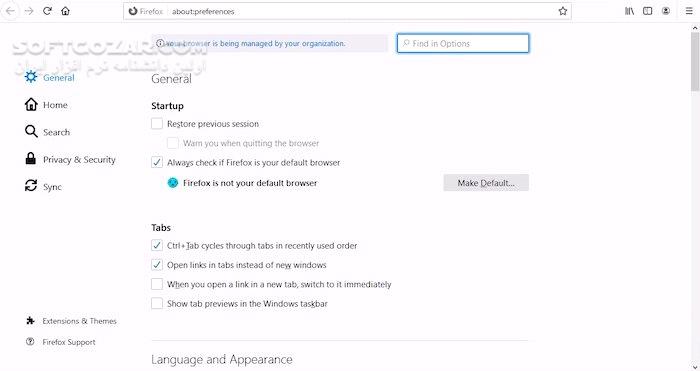The height and width of the screenshot is (371, 700).
Task: Toggle the sidebar icon in the toolbar
Action: [x=647, y=11]
